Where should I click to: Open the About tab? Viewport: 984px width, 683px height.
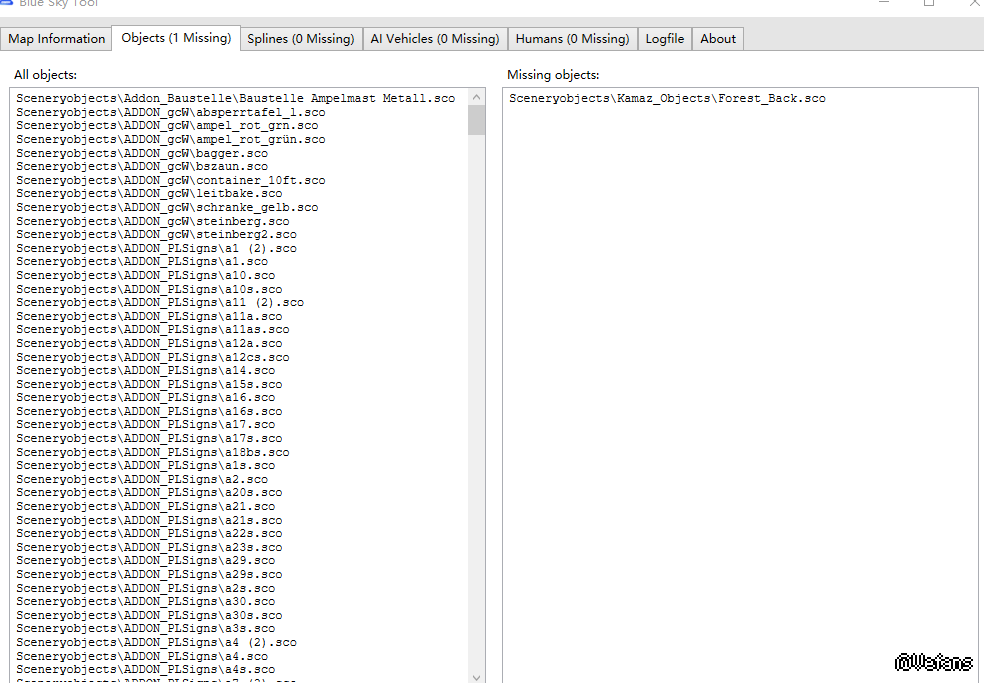pos(718,39)
